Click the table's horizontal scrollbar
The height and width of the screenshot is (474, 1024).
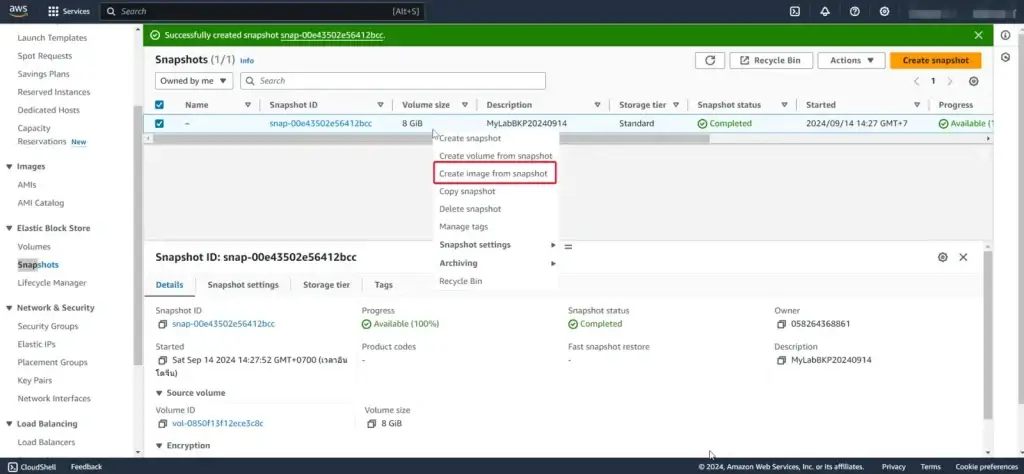[x=431, y=138]
